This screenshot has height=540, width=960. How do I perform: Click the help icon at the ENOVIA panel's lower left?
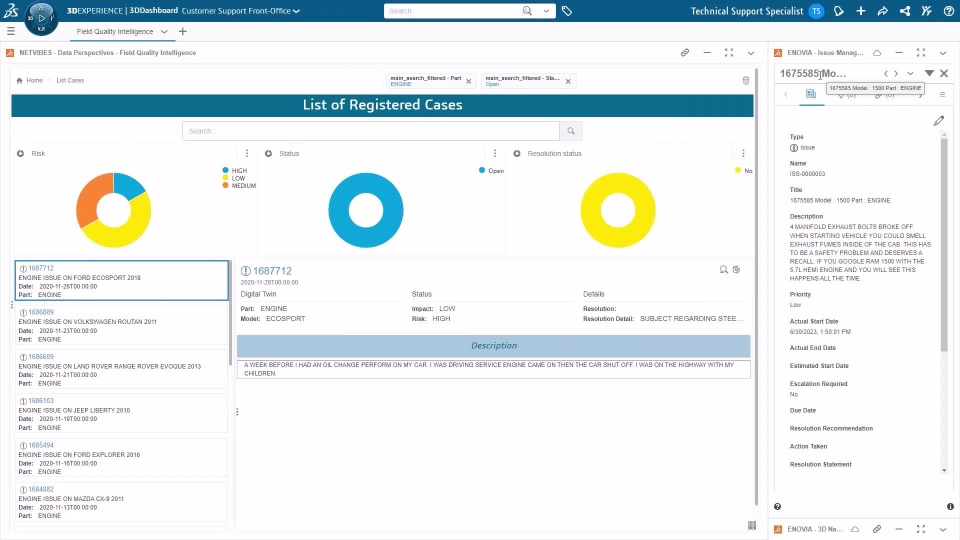pyautogui.click(x=778, y=506)
